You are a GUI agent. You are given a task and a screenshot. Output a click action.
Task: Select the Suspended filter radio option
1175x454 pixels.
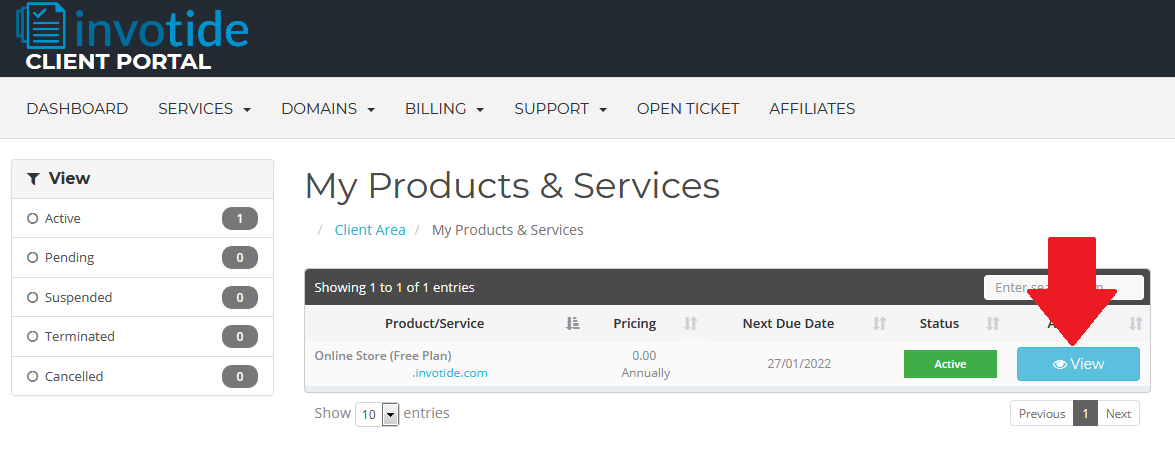coord(33,298)
